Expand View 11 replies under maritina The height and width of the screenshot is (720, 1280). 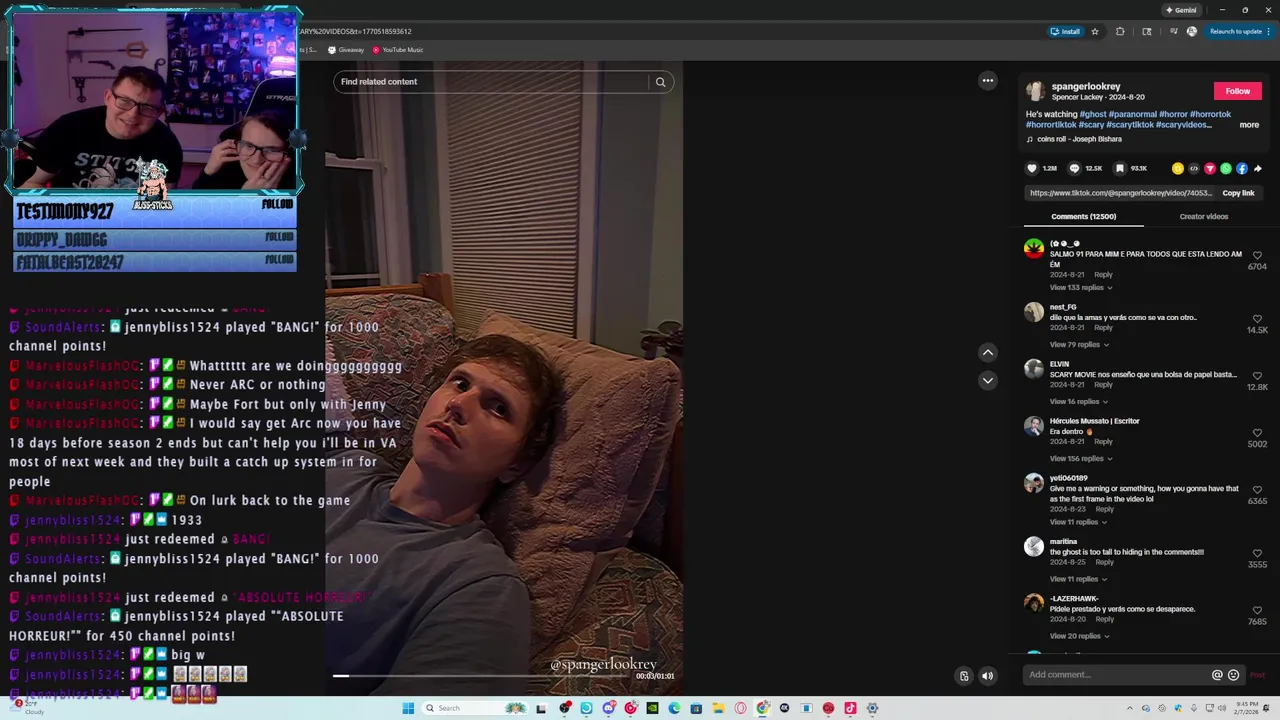pyautogui.click(x=1078, y=579)
